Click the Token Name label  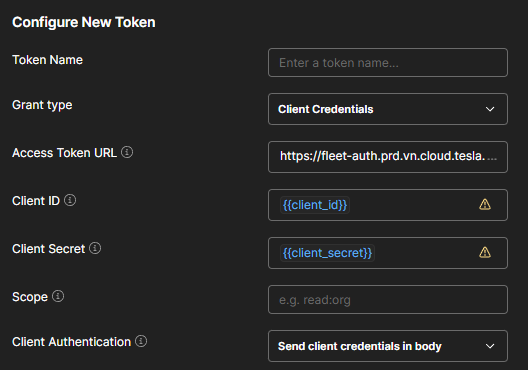tap(47, 60)
